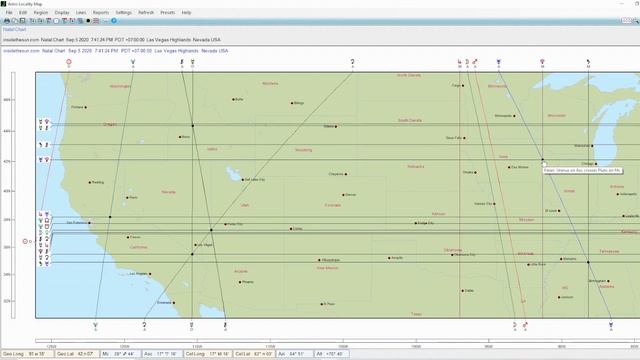Click the Alt status field
The height and width of the screenshot is (360, 640).
[331, 354]
